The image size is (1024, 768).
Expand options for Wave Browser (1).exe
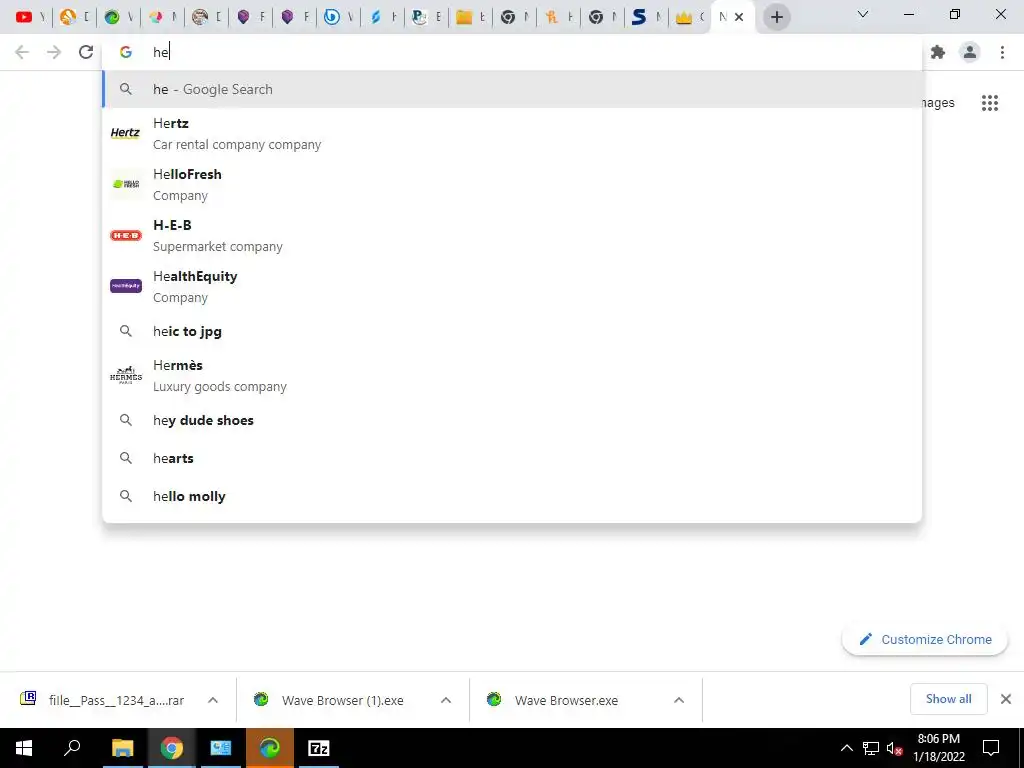point(446,700)
